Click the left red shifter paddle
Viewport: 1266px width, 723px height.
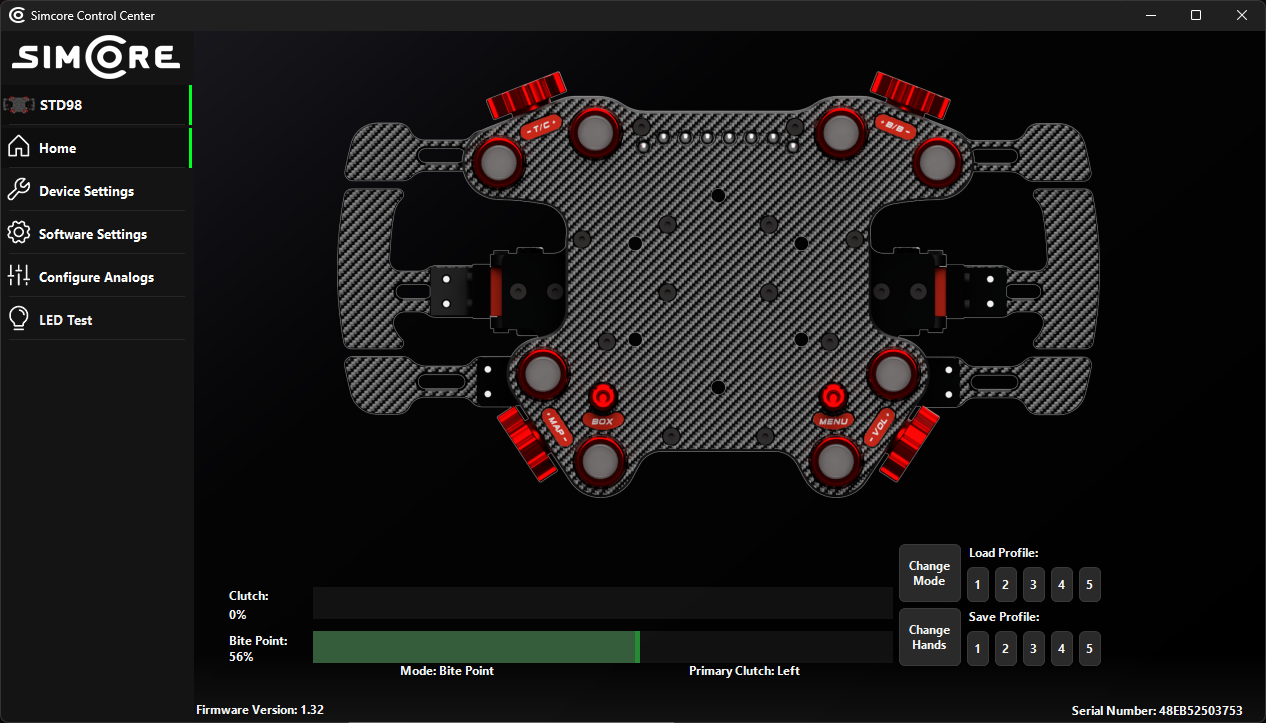click(496, 291)
